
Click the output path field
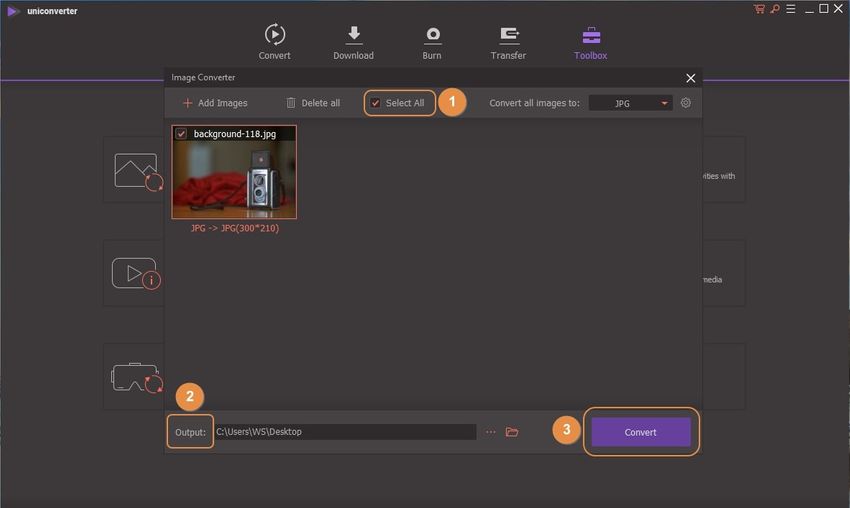pyautogui.click(x=344, y=432)
